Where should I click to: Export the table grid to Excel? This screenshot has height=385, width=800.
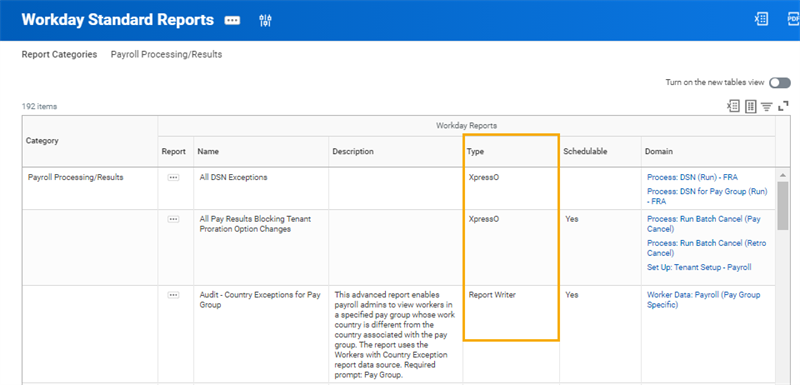tap(733, 107)
